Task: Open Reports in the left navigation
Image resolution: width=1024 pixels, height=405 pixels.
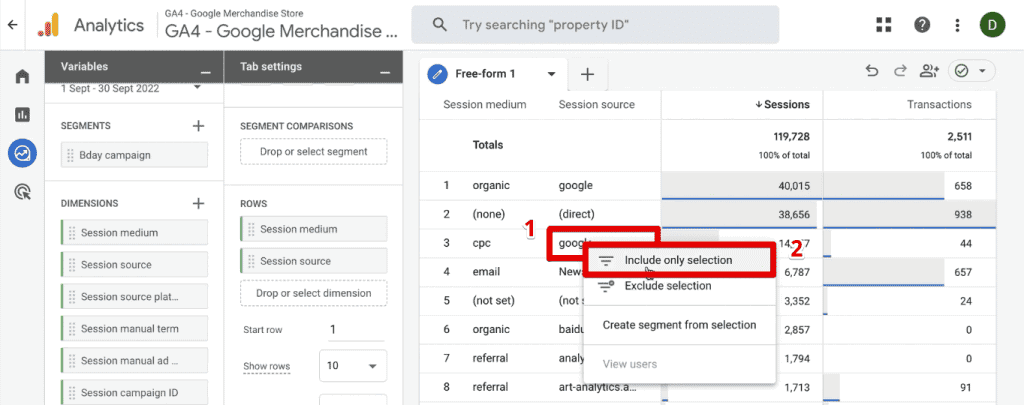Action: coord(22,115)
